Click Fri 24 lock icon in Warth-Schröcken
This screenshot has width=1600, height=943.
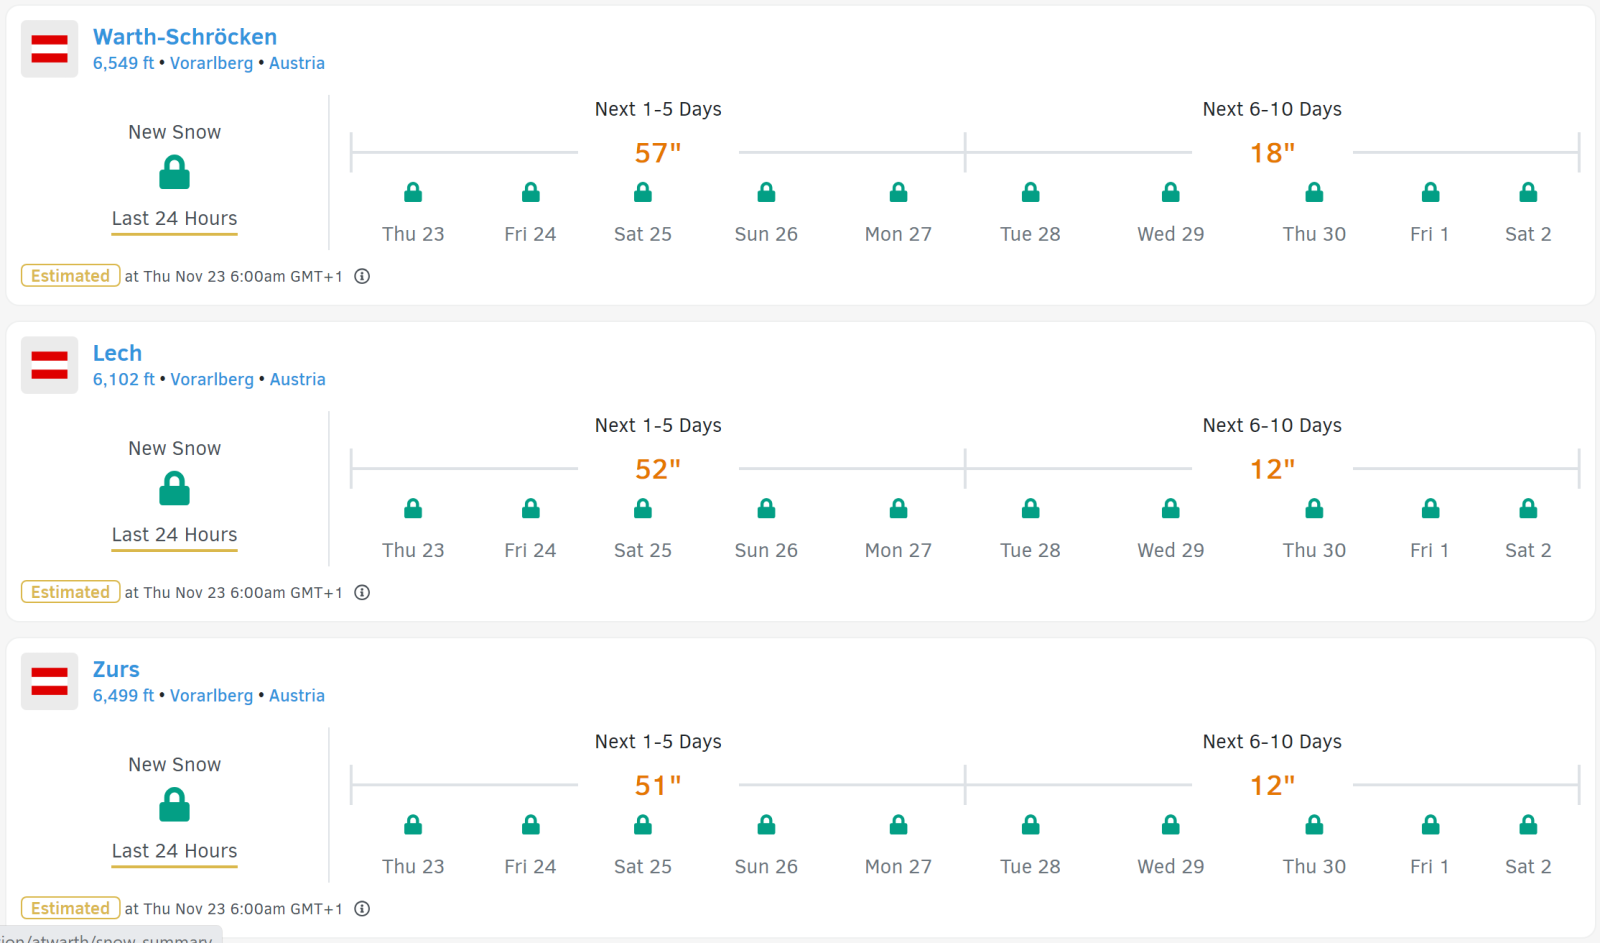point(531,192)
